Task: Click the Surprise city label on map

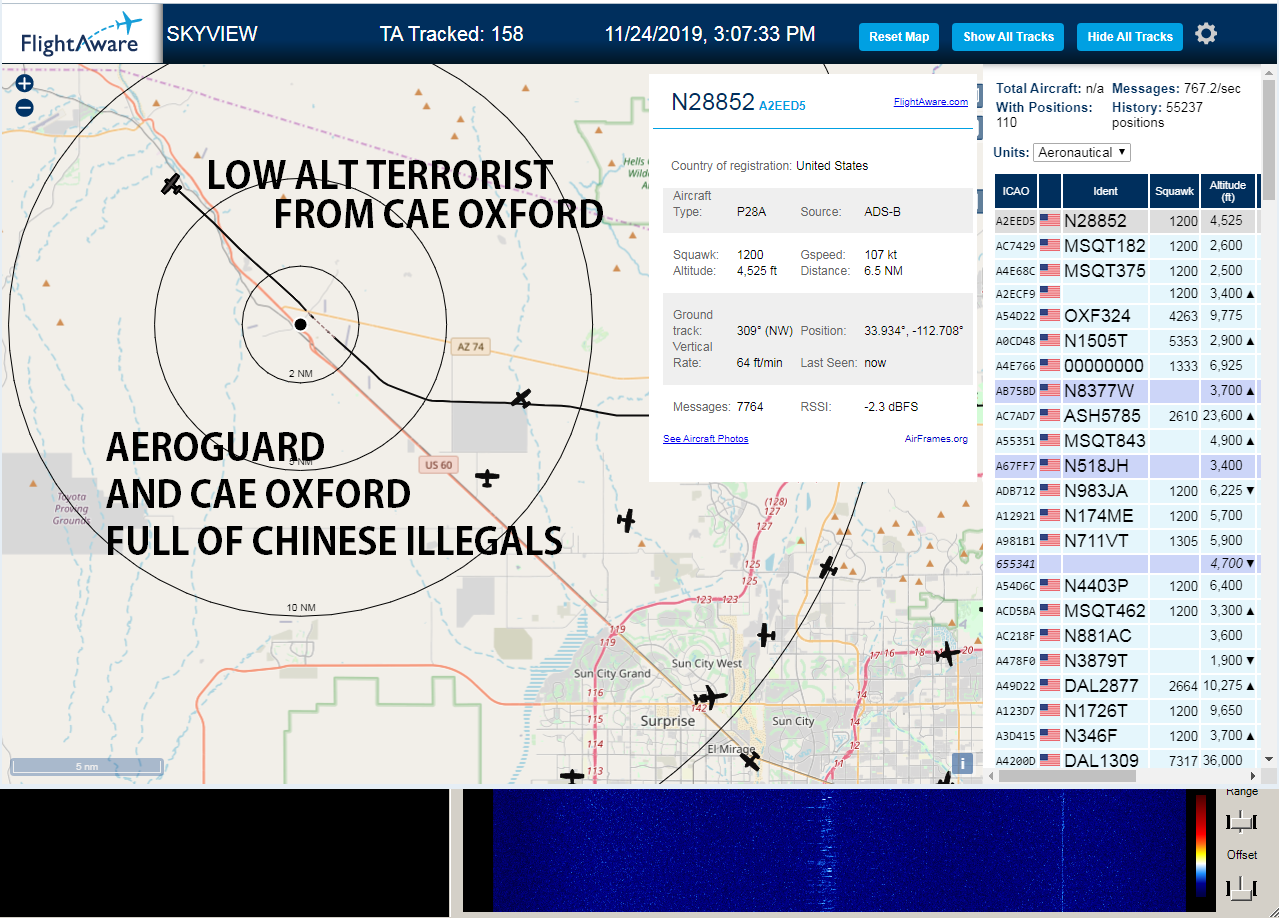Action: pos(667,721)
